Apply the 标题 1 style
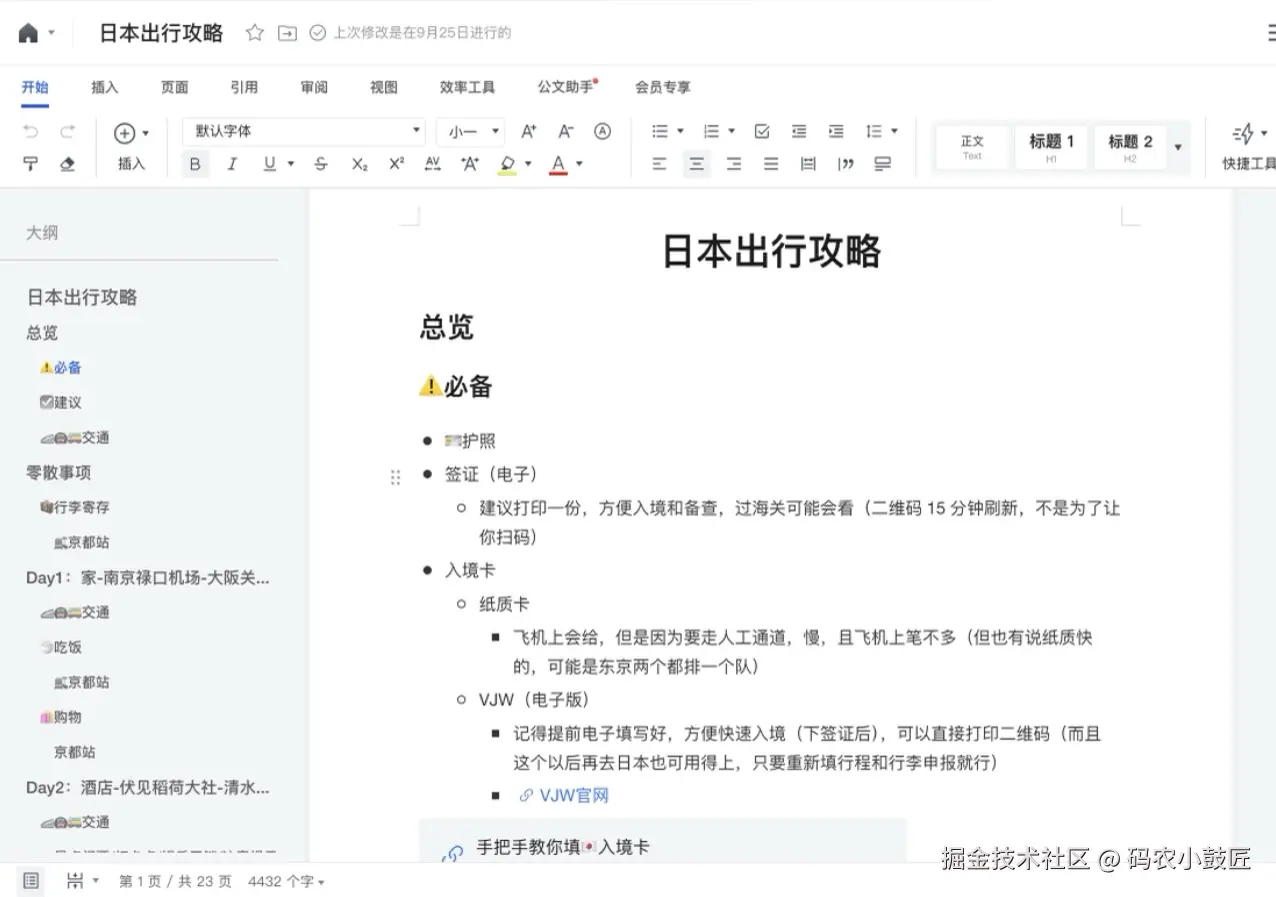The height and width of the screenshot is (897, 1276). pos(1050,146)
